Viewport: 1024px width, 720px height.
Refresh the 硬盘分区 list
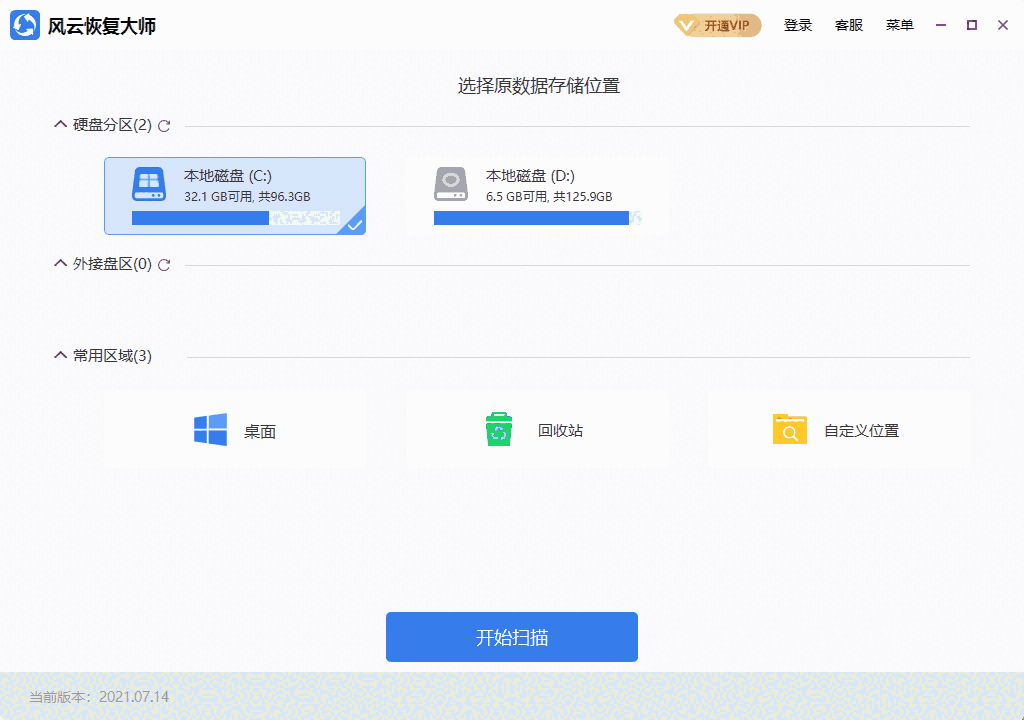point(165,126)
